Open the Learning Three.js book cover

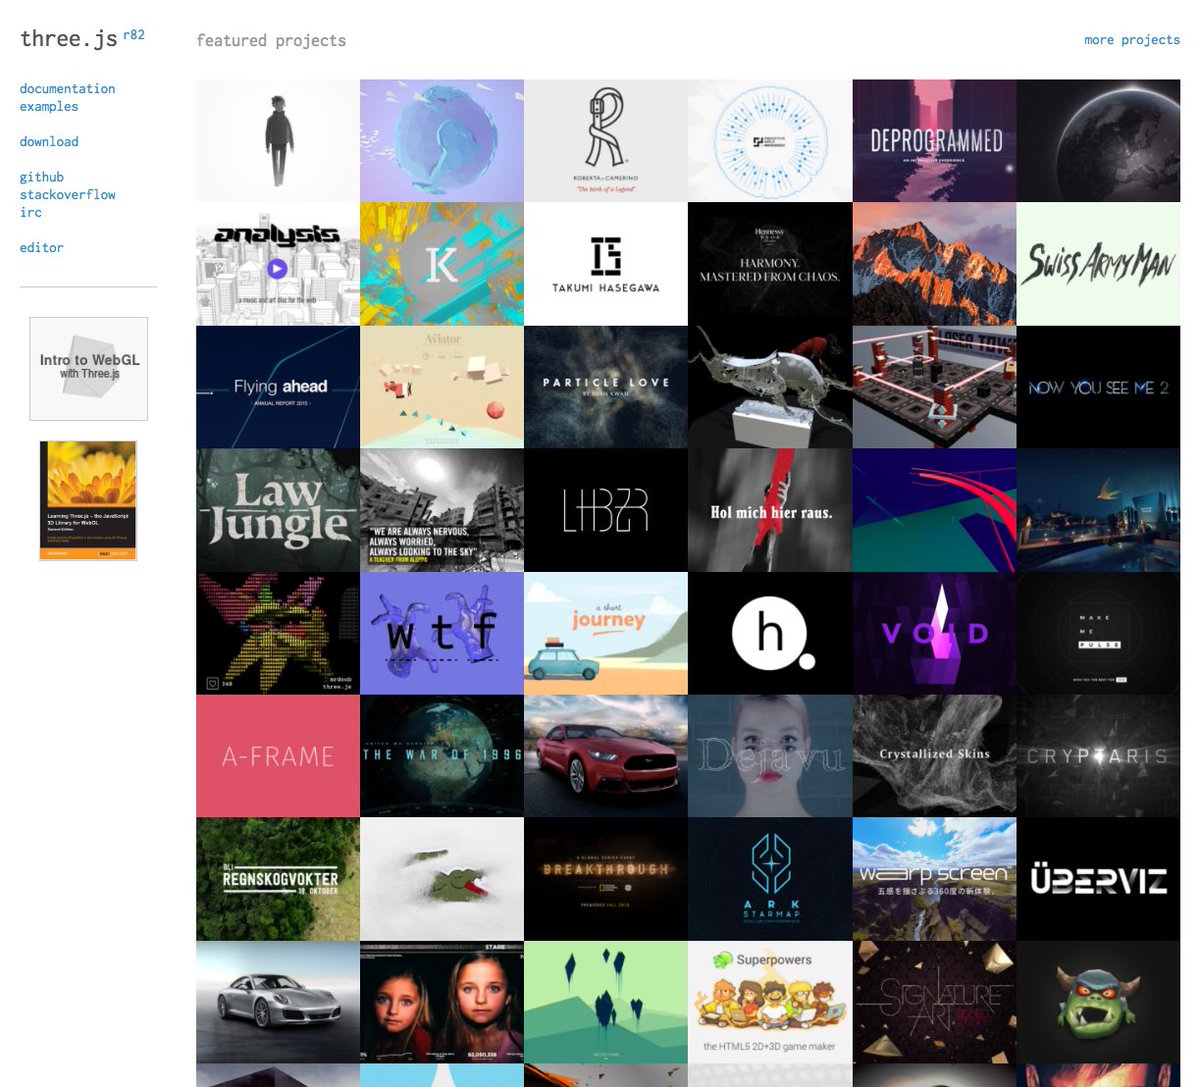pos(88,500)
